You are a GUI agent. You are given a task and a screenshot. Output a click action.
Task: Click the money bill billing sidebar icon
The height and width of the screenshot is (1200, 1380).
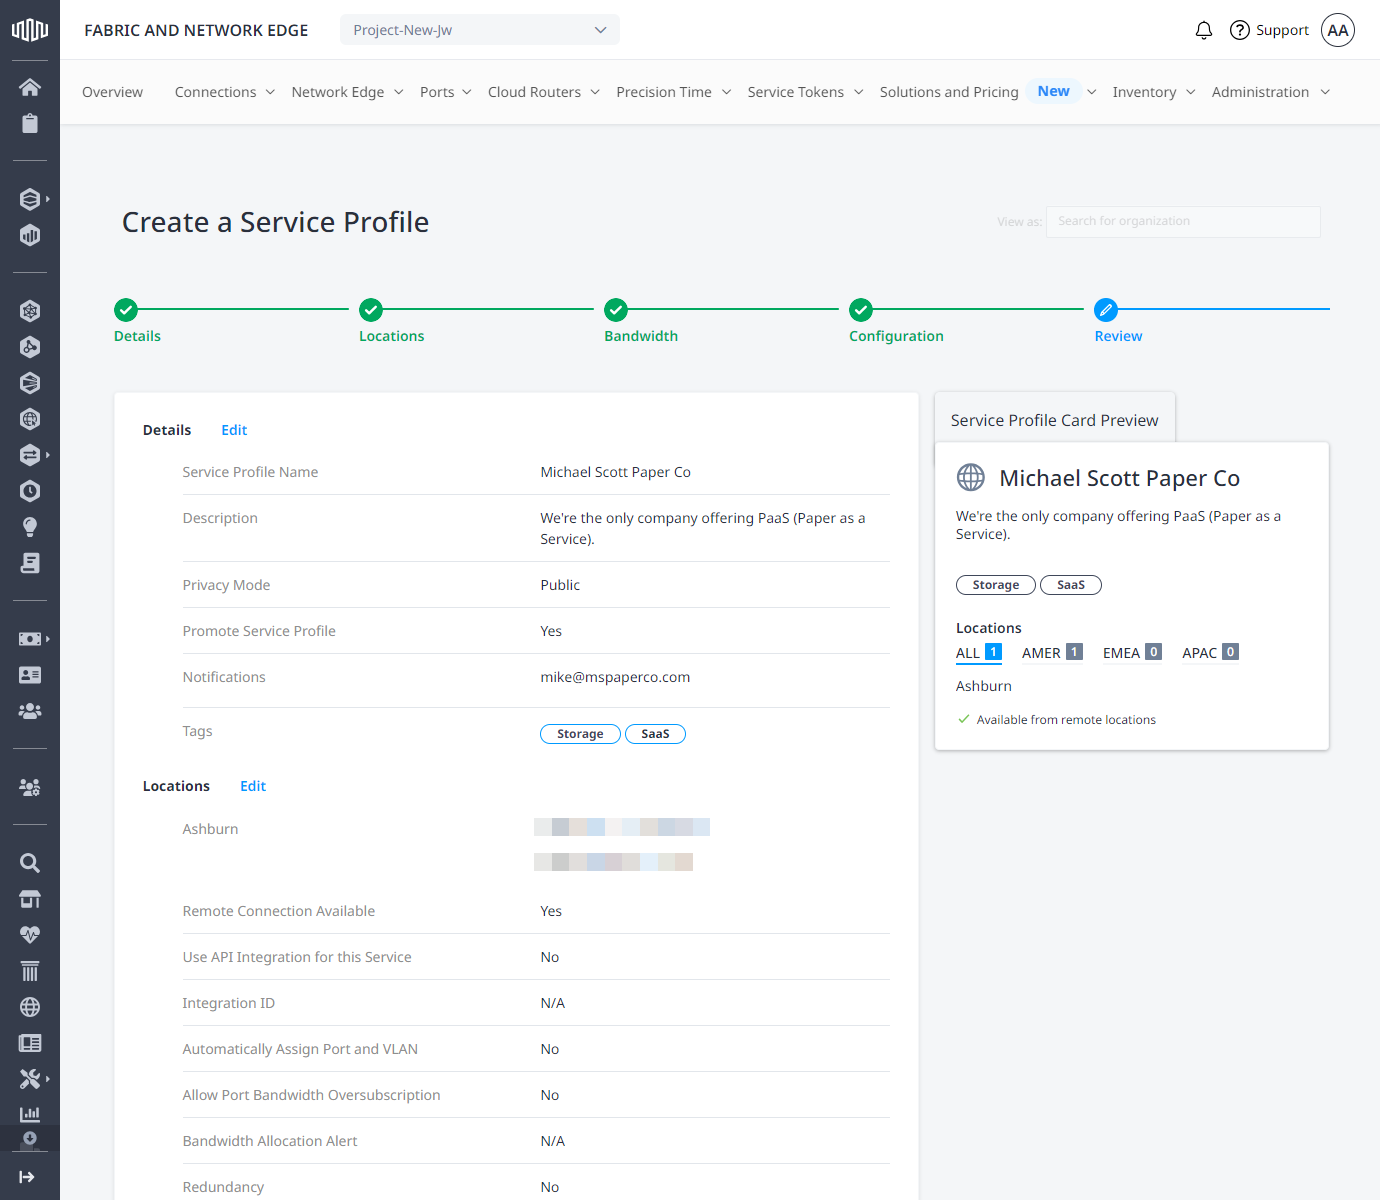tap(30, 639)
